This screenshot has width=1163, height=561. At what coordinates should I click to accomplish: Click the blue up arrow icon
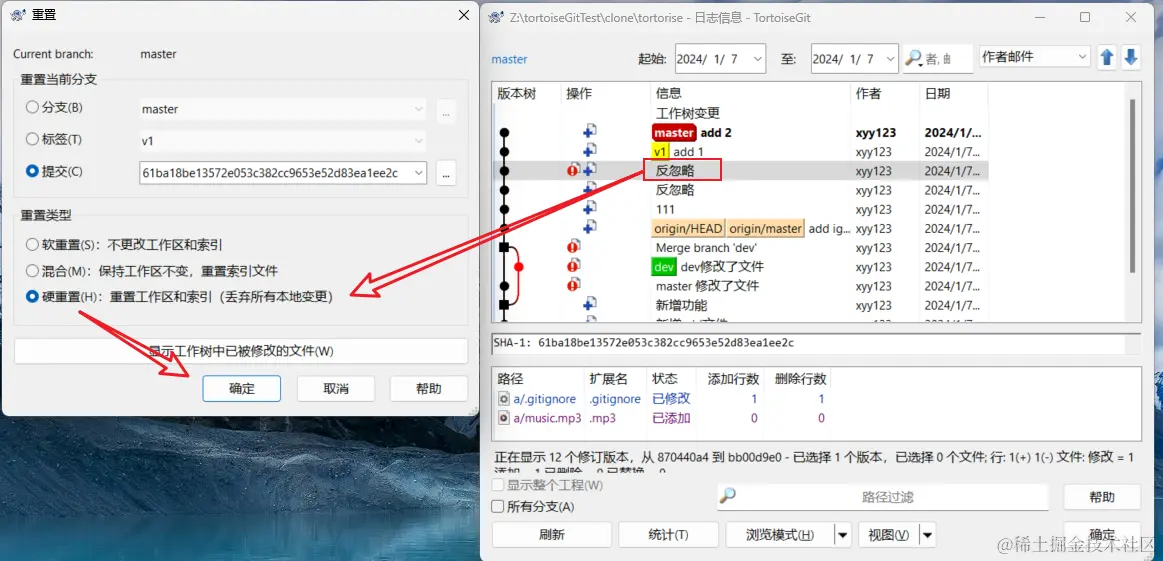1107,57
